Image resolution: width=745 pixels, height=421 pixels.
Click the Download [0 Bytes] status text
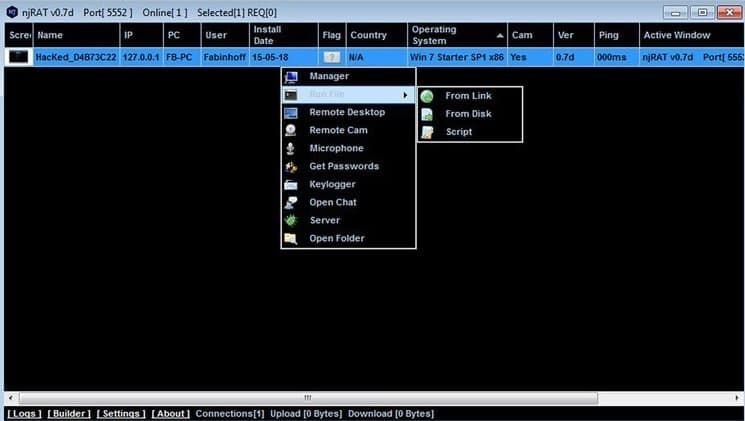click(x=391, y=414)
